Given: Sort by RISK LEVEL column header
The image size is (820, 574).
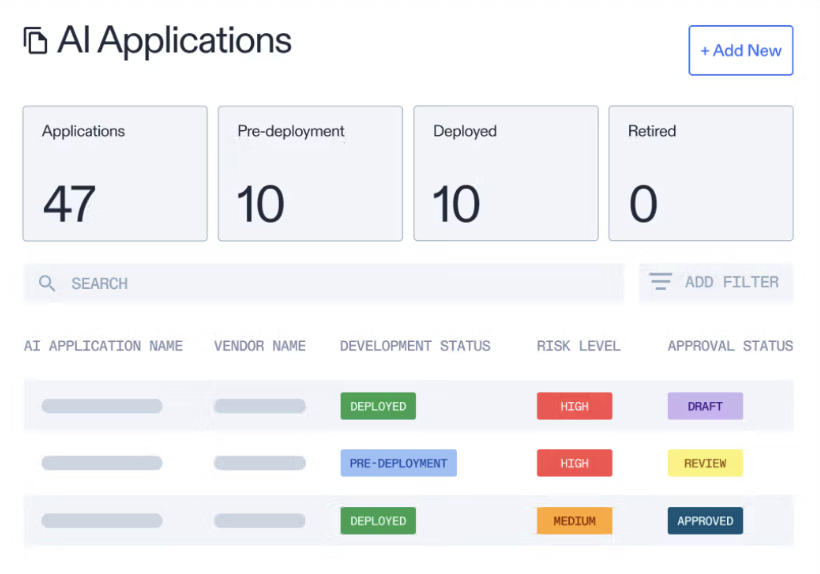Looking at the screenshot, I should (578, 346).
